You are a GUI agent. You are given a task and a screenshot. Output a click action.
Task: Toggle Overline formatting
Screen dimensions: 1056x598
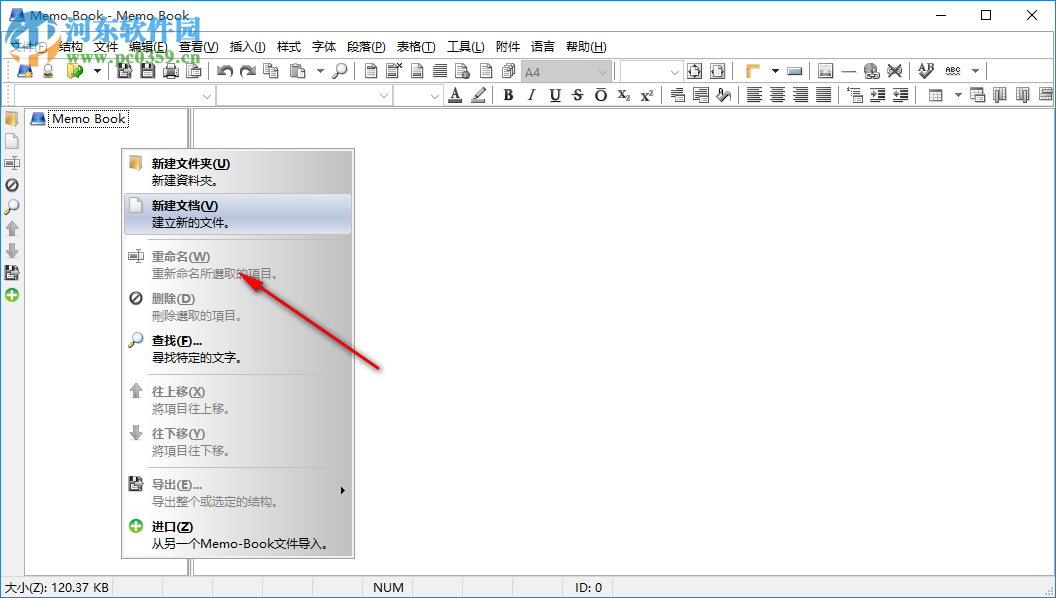tap(601, 95)
